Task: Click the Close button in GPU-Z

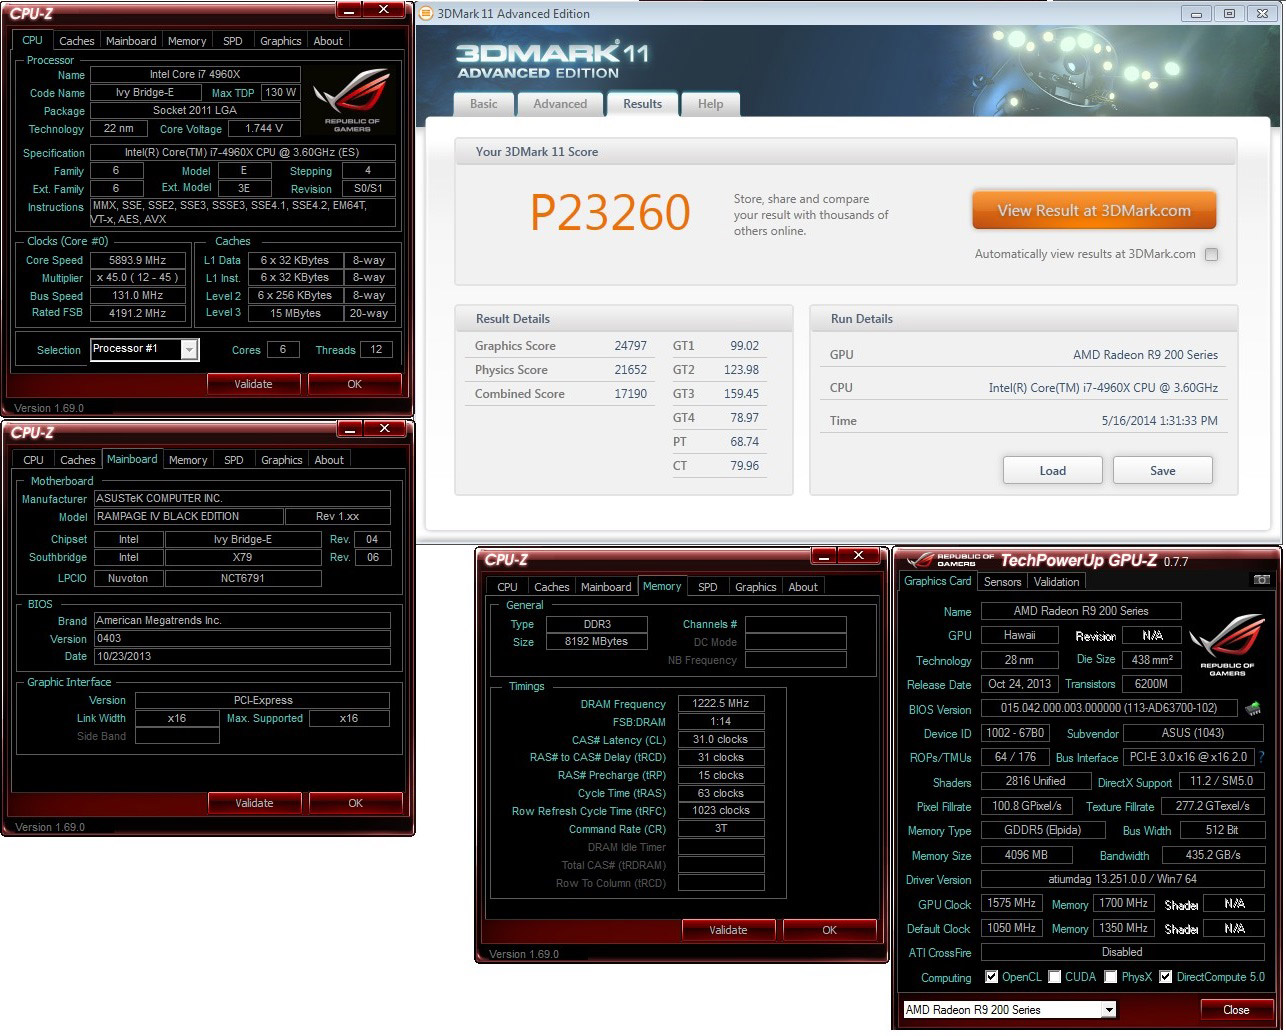Action: pyautogui.click(x=1236, y=1010)
